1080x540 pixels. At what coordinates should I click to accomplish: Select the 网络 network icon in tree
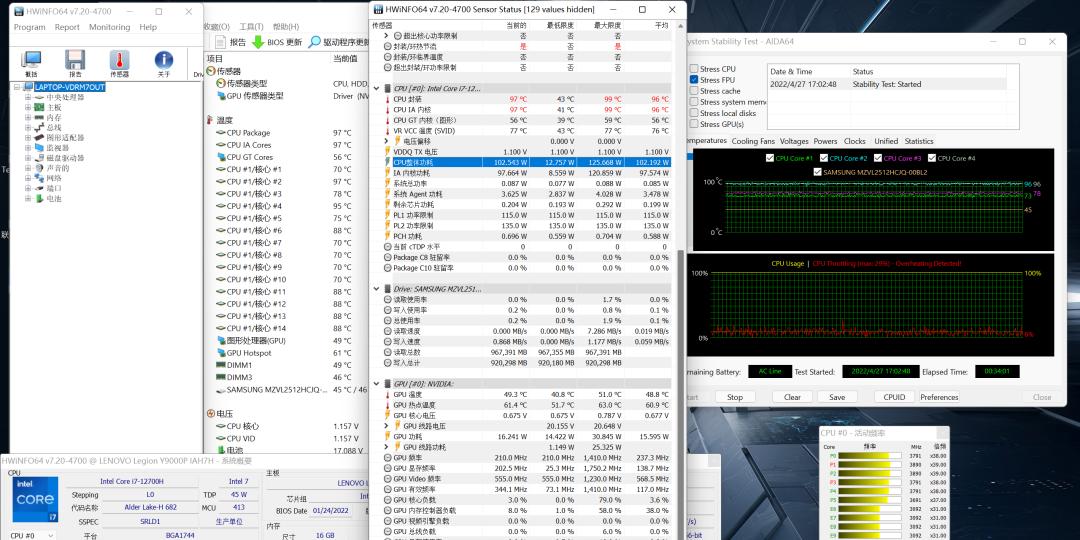(39, 178)
